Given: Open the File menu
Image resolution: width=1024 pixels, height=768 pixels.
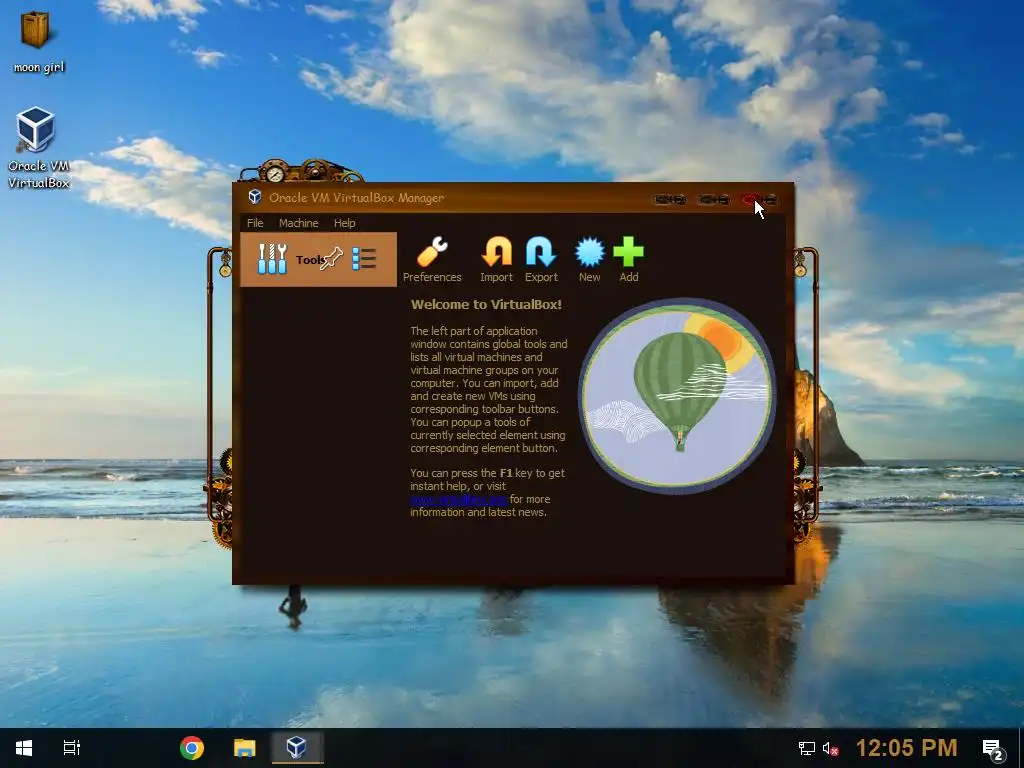Looking at the screenshot, I should tap(255, 223).
